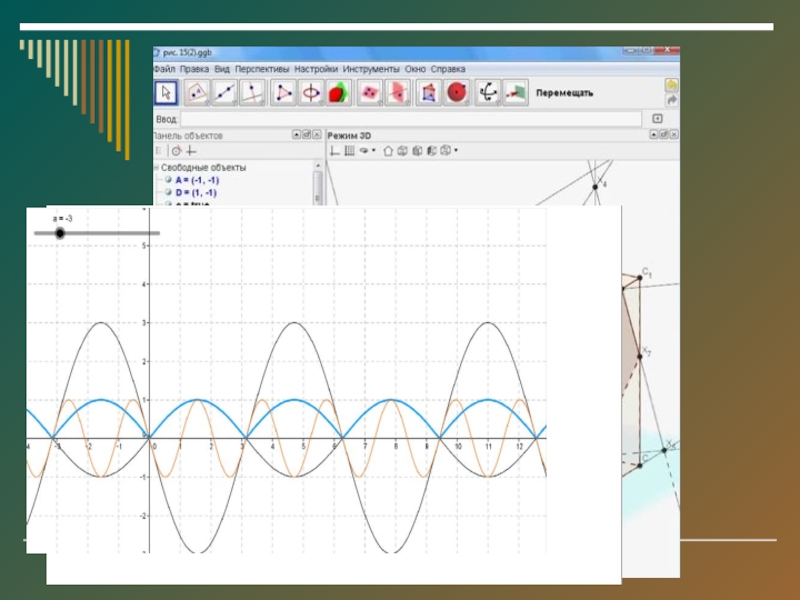Image resolution: width=800 pixels, height=600 pixels.
Task: Pick the Sphere tool icon
Action: [x=458, y=93]
